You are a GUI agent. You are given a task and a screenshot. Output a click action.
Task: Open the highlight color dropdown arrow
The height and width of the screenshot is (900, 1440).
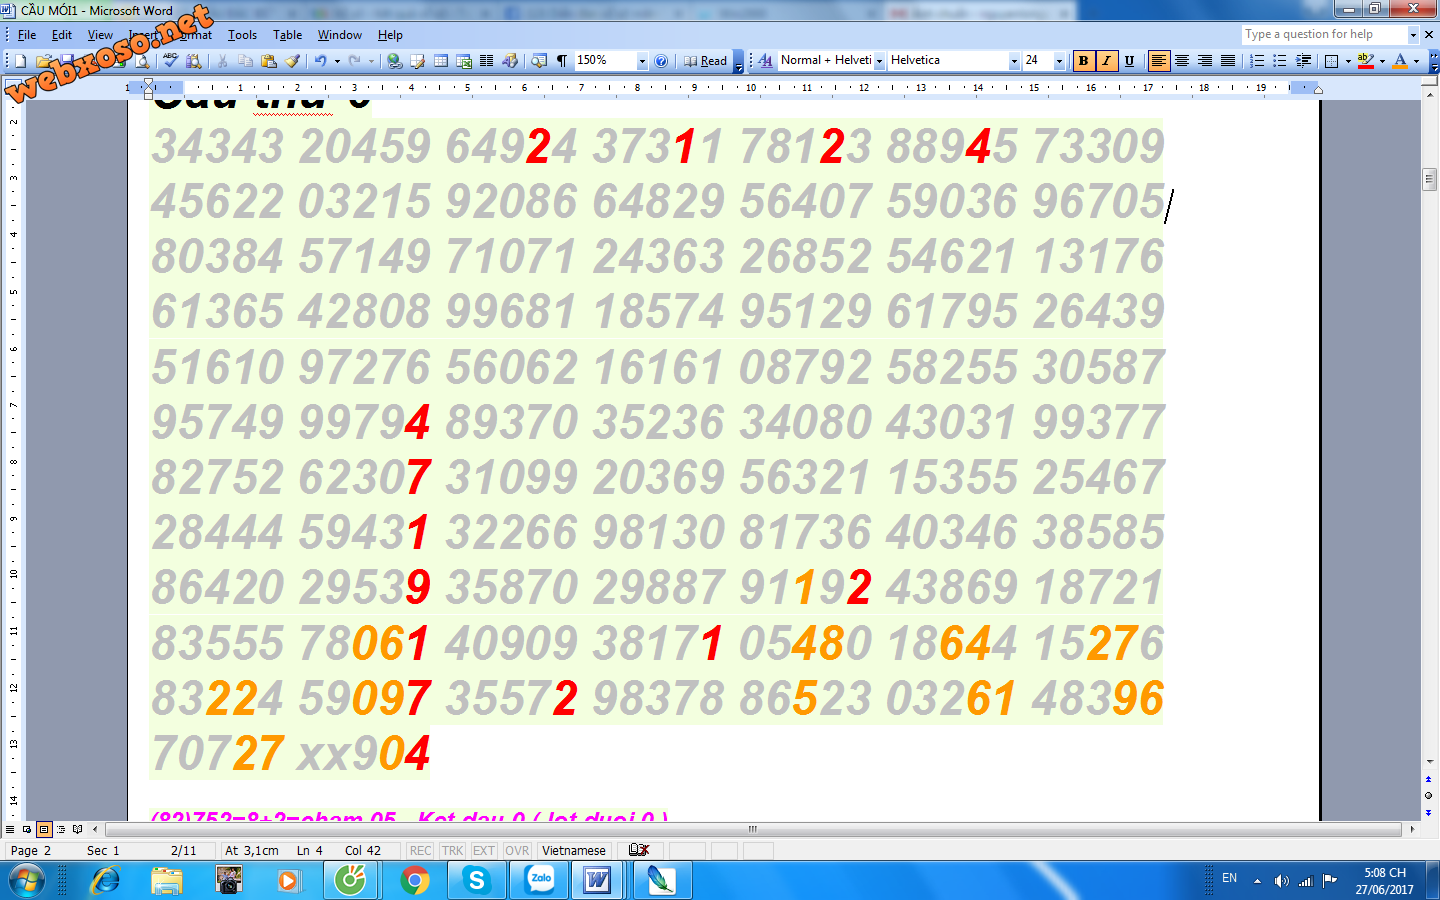point(1382,61)
